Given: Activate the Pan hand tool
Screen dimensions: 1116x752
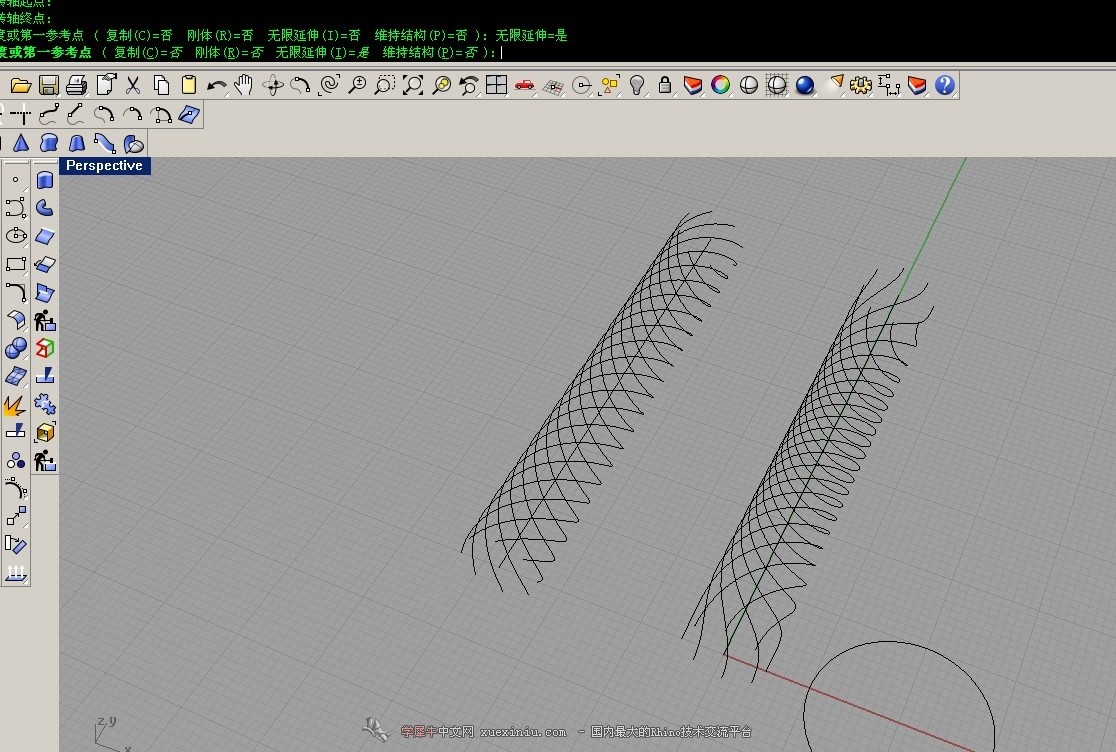Looking at the screenshot, I should [243, 85].
